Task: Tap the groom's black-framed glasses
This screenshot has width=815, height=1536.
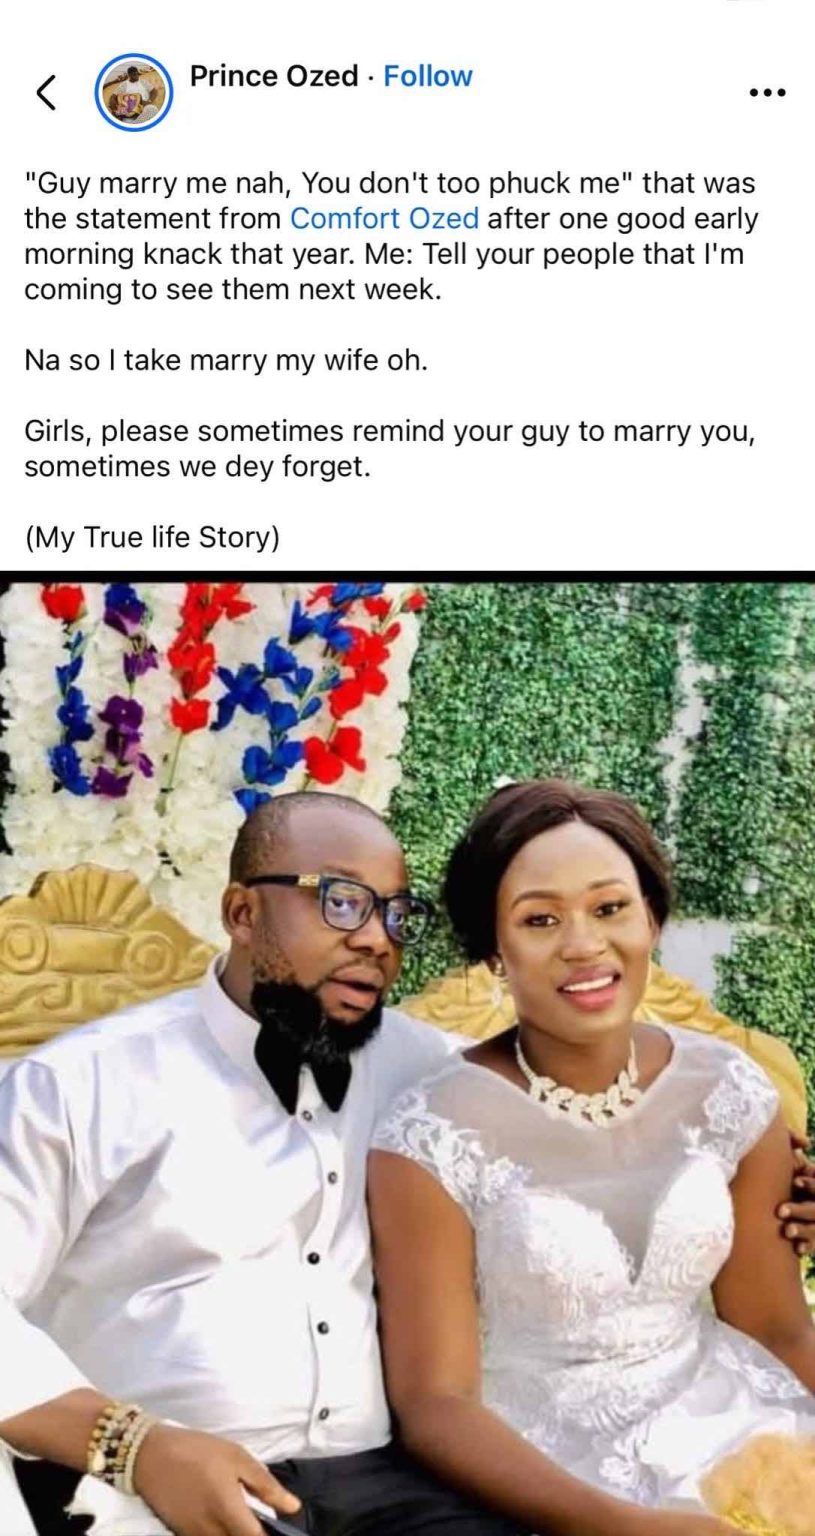Action: pyautogui.click(x=342, y=902)
